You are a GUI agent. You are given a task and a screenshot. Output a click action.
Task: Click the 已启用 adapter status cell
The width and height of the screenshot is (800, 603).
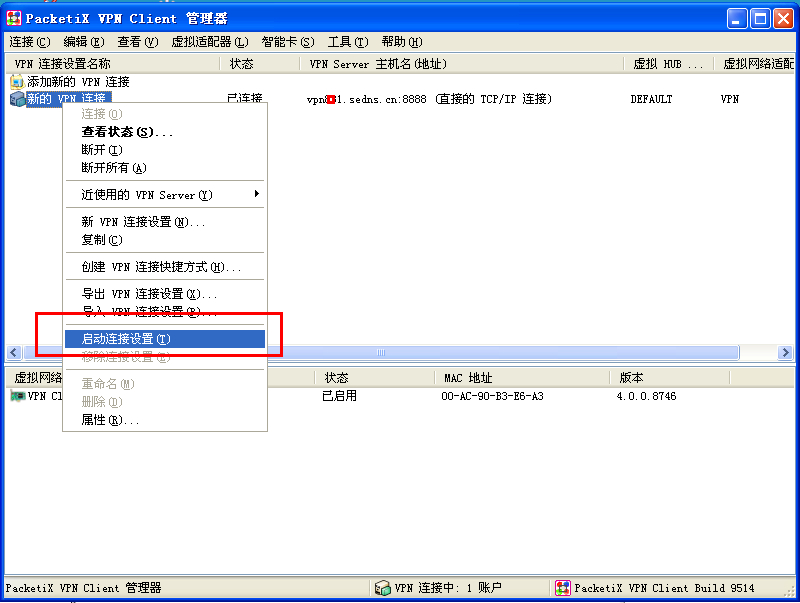pyautogui.click(x=339, y=396)
